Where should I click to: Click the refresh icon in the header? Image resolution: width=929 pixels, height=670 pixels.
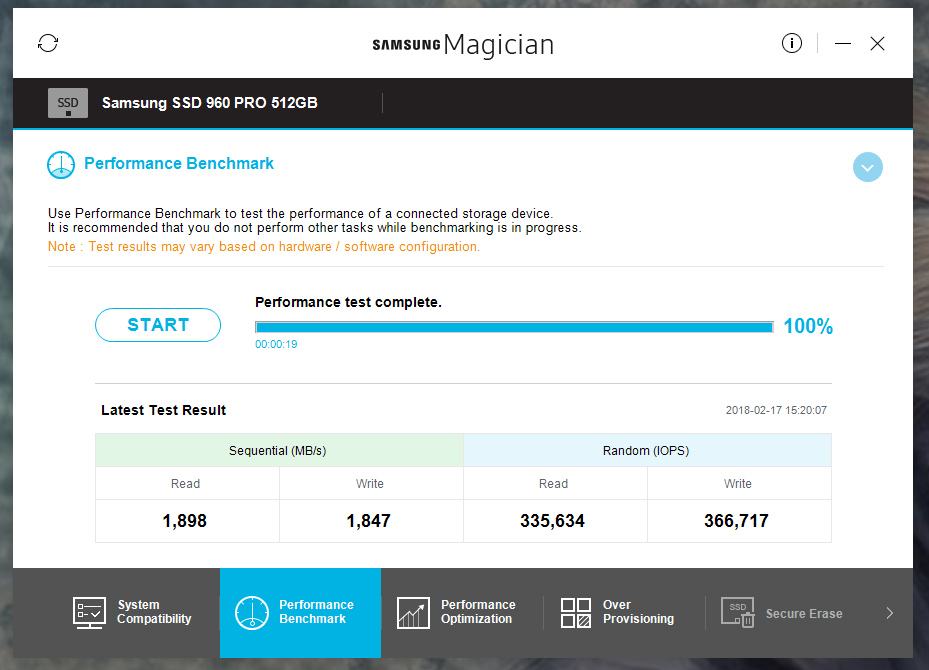point(48,43)
